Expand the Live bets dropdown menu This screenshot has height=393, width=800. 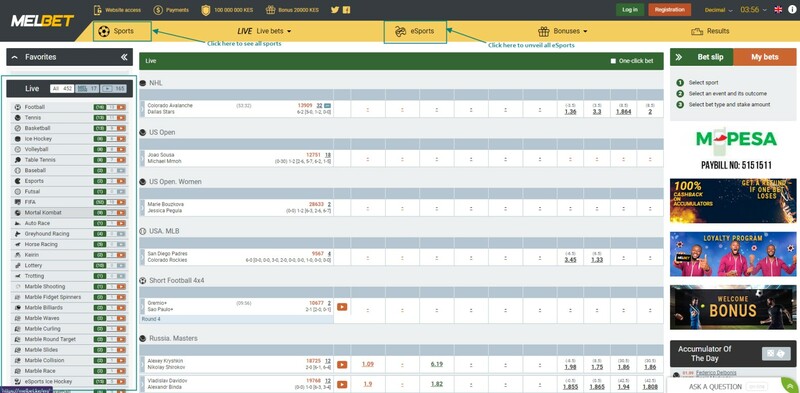264,31
